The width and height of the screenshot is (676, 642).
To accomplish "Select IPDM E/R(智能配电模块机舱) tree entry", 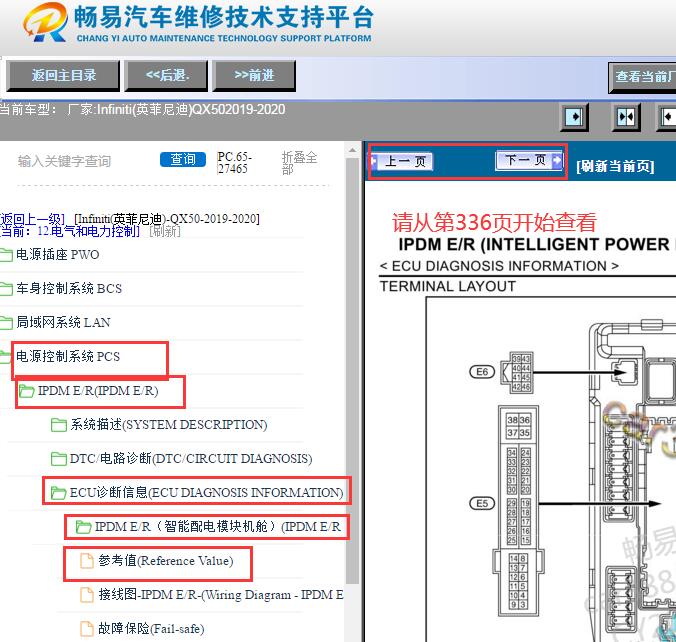I will [x=218, y=526].
